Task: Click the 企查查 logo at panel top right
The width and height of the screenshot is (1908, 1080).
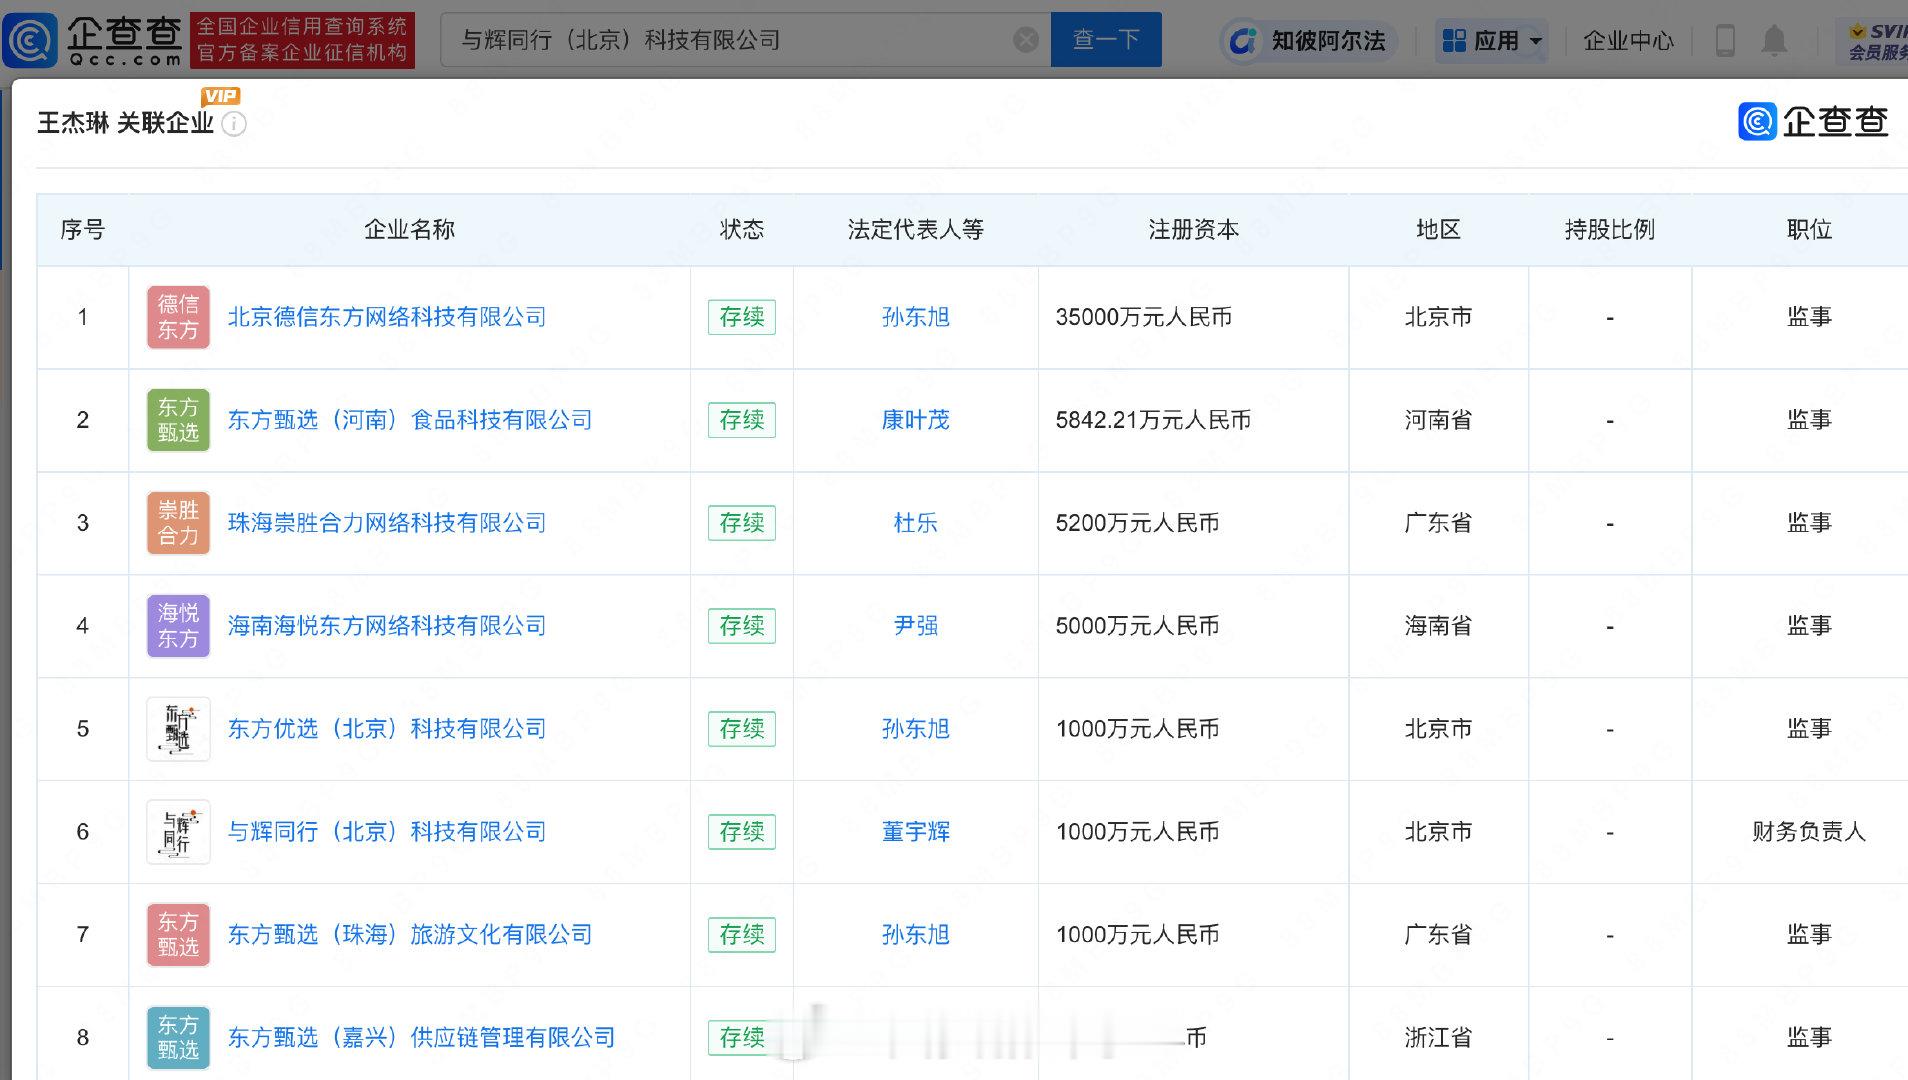Action: [x=1813, y=122]
